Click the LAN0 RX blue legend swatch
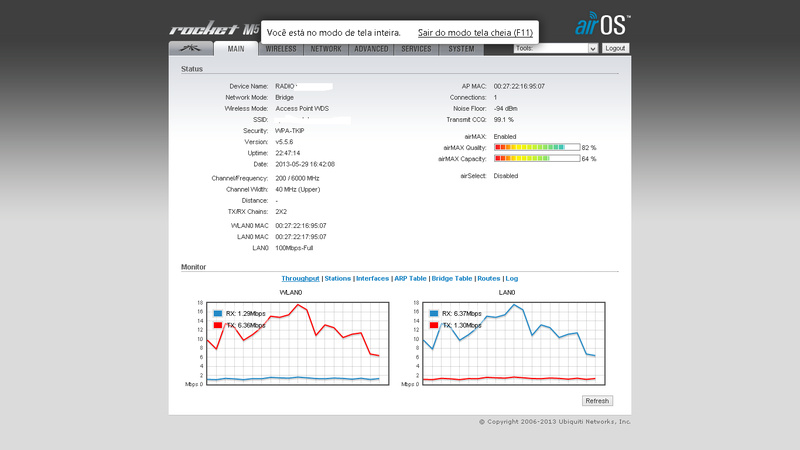 pyautogui.click(x=434, y=314)
